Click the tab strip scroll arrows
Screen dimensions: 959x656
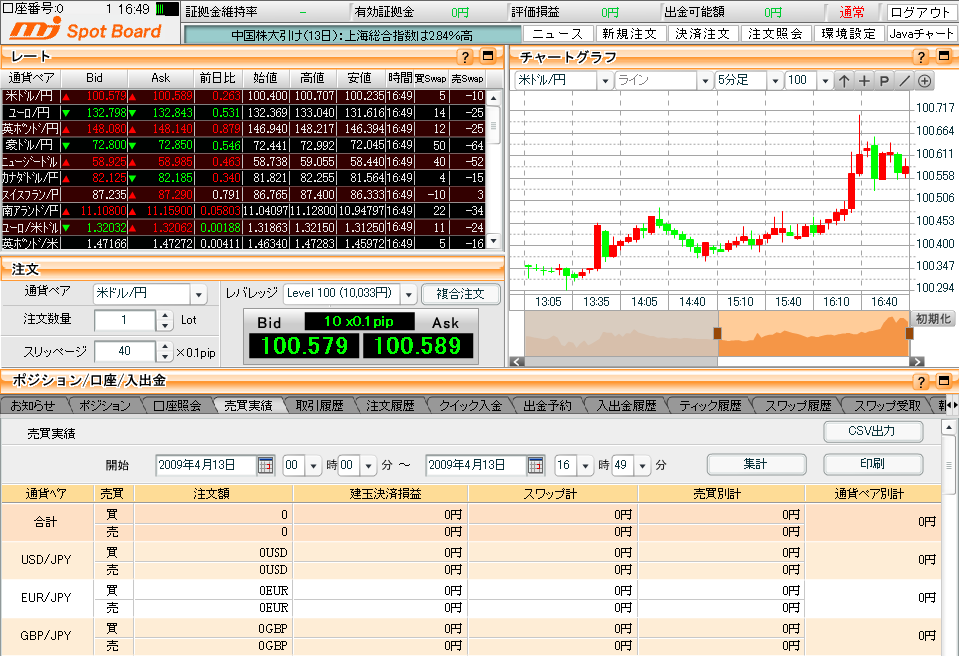[x=952, y=405]
